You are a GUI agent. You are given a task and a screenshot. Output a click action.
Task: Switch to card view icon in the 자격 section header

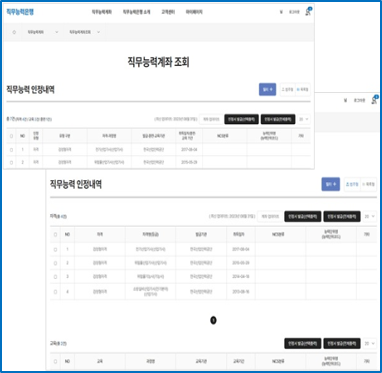click(x=352, y=184)
